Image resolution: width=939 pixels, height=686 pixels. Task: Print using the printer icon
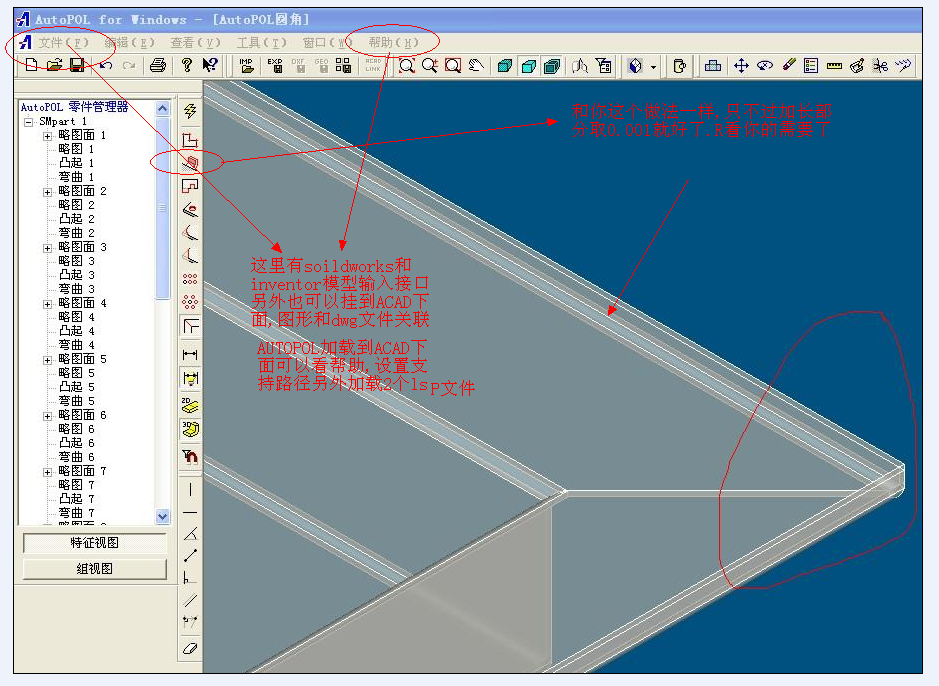[x=158, y=65]
